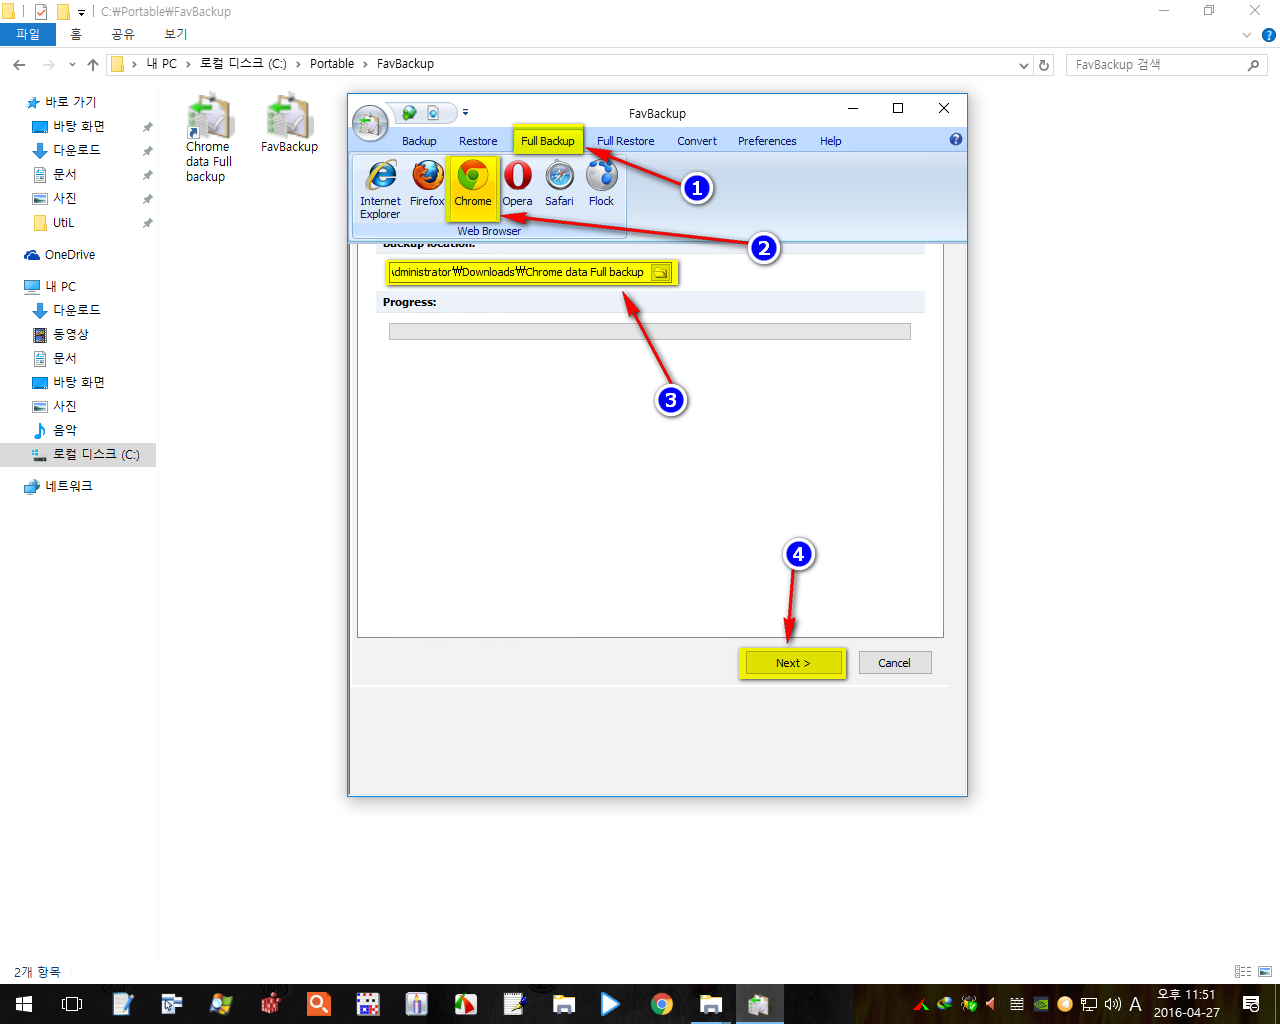This screenshot has height=1024, width=1280.
Task: Switch to the Full Backup tab
Action: point(548,141)
